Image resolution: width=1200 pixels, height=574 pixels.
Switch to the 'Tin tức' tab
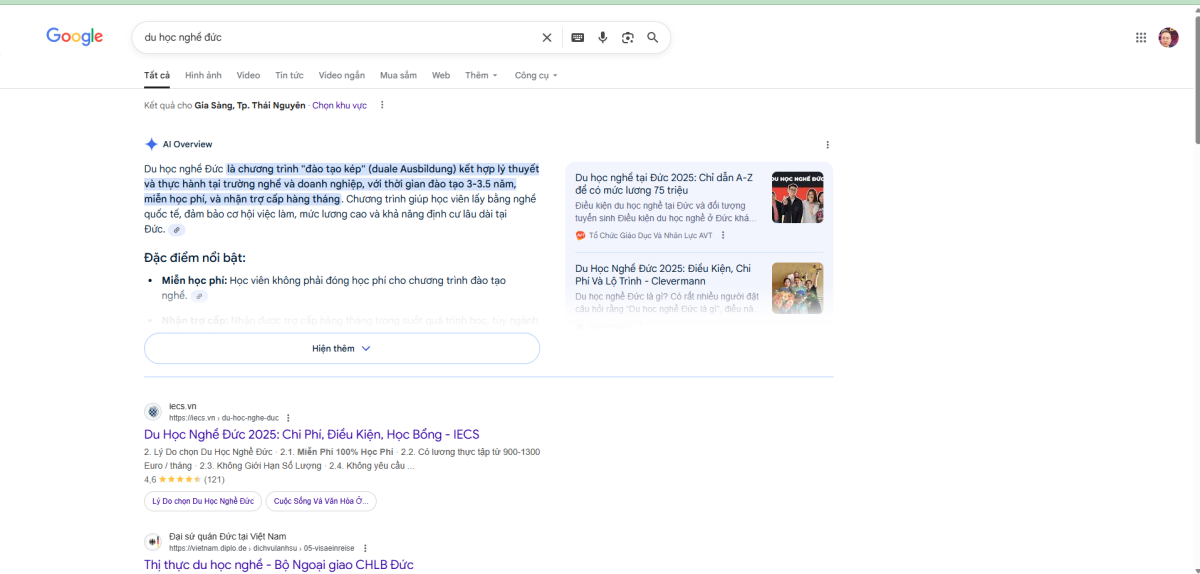click(289, 75)
